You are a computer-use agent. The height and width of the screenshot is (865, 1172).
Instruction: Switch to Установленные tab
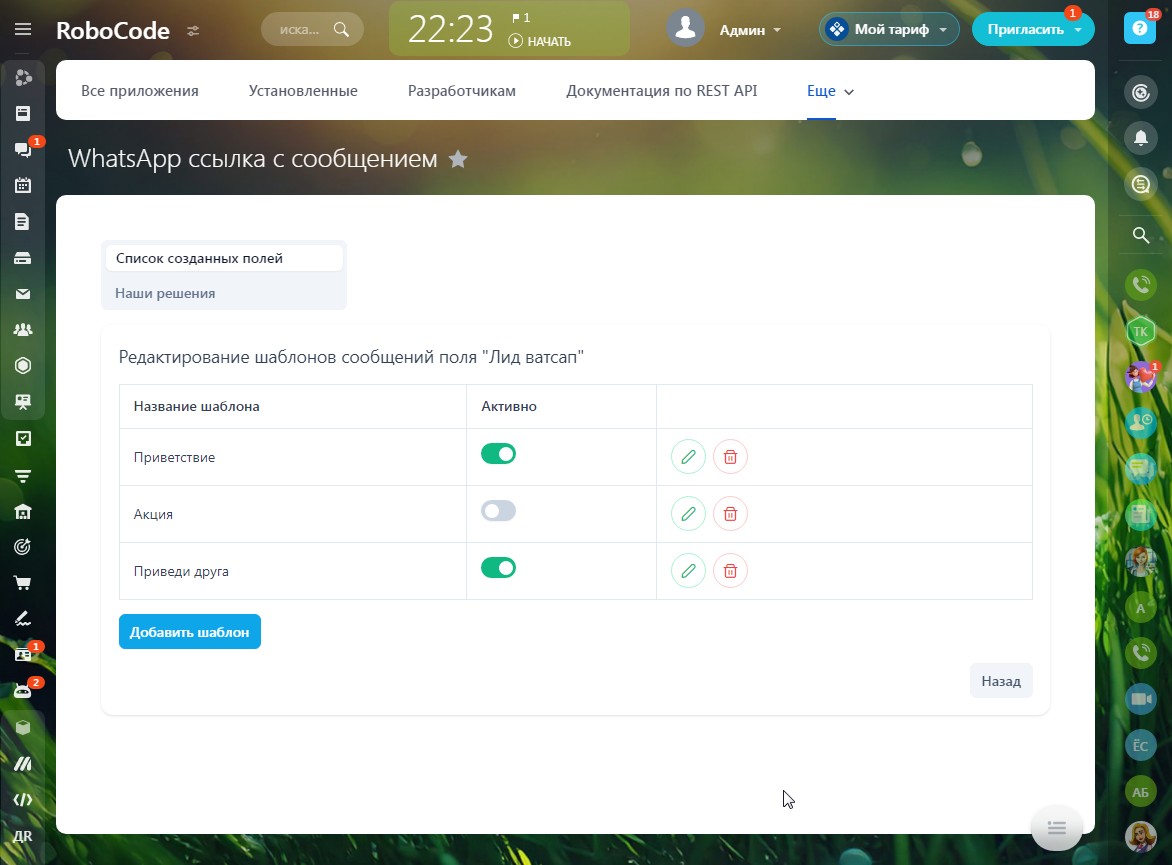point(303,90)
